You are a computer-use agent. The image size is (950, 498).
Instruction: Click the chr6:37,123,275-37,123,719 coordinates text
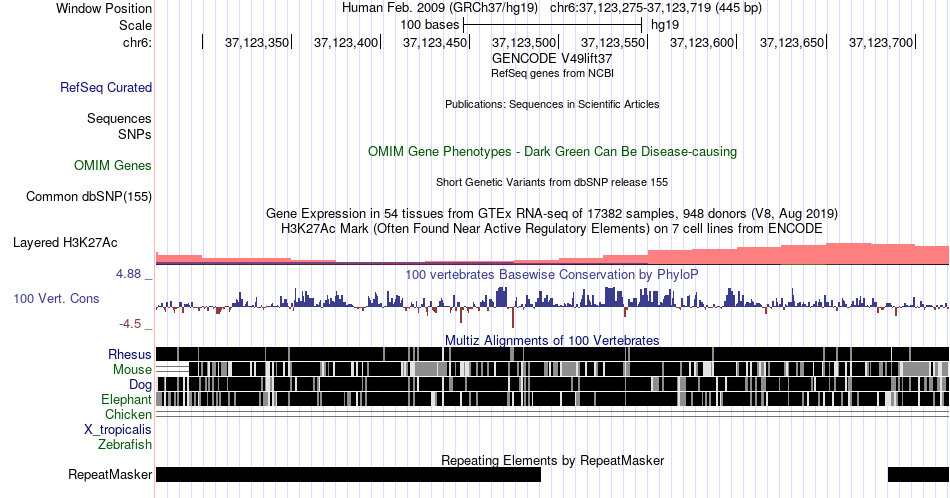656,8
